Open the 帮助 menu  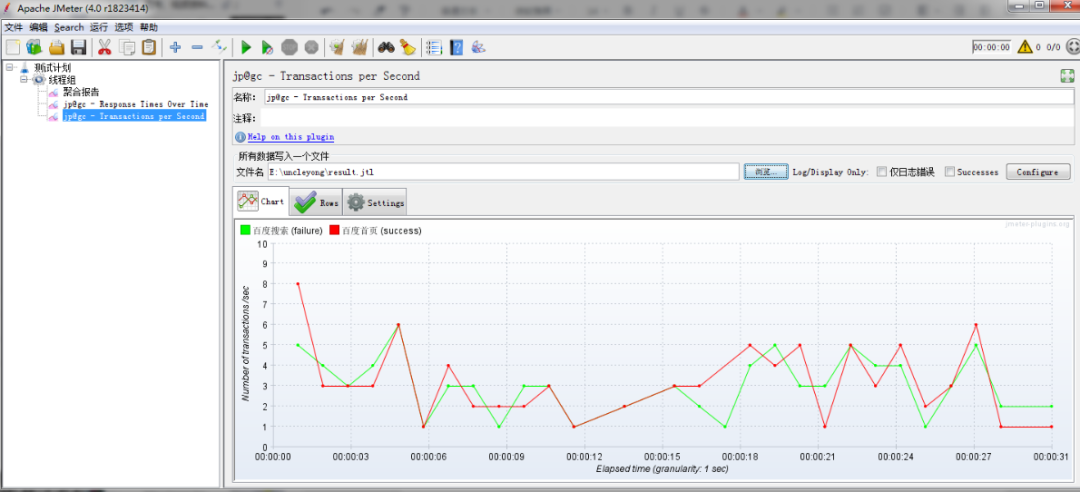coord(149,28)
